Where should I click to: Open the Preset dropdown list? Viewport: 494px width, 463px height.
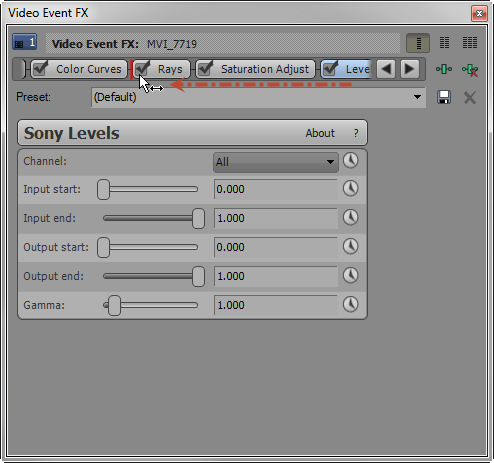[417, 97]
